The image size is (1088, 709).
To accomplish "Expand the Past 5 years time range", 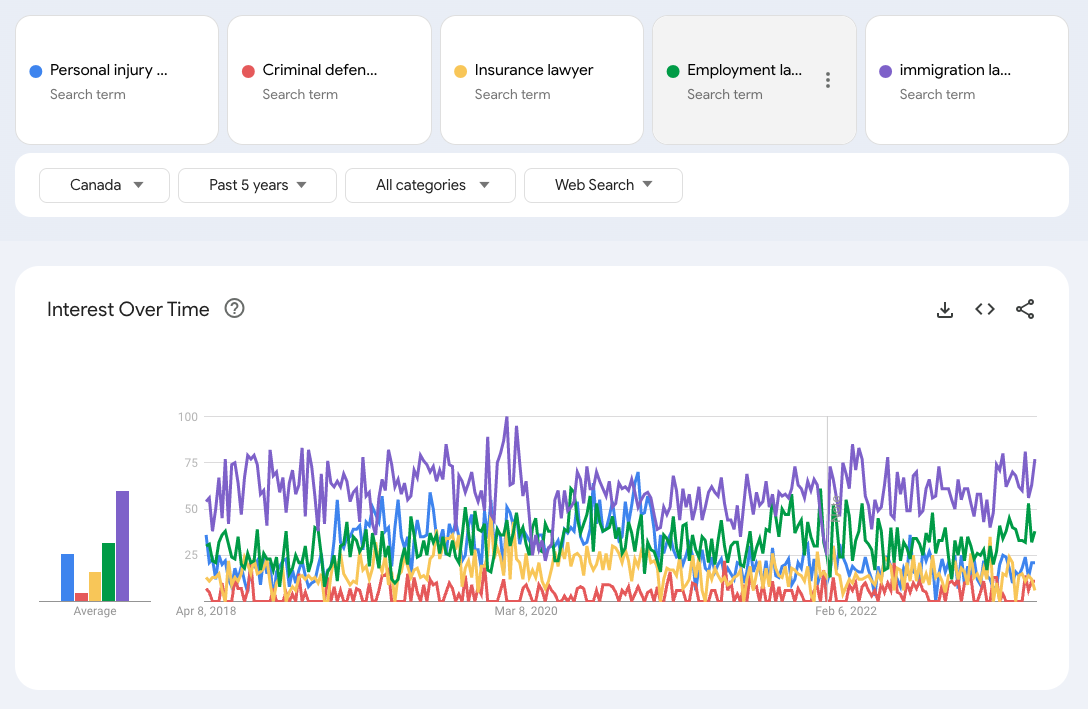I will [257, 185].
